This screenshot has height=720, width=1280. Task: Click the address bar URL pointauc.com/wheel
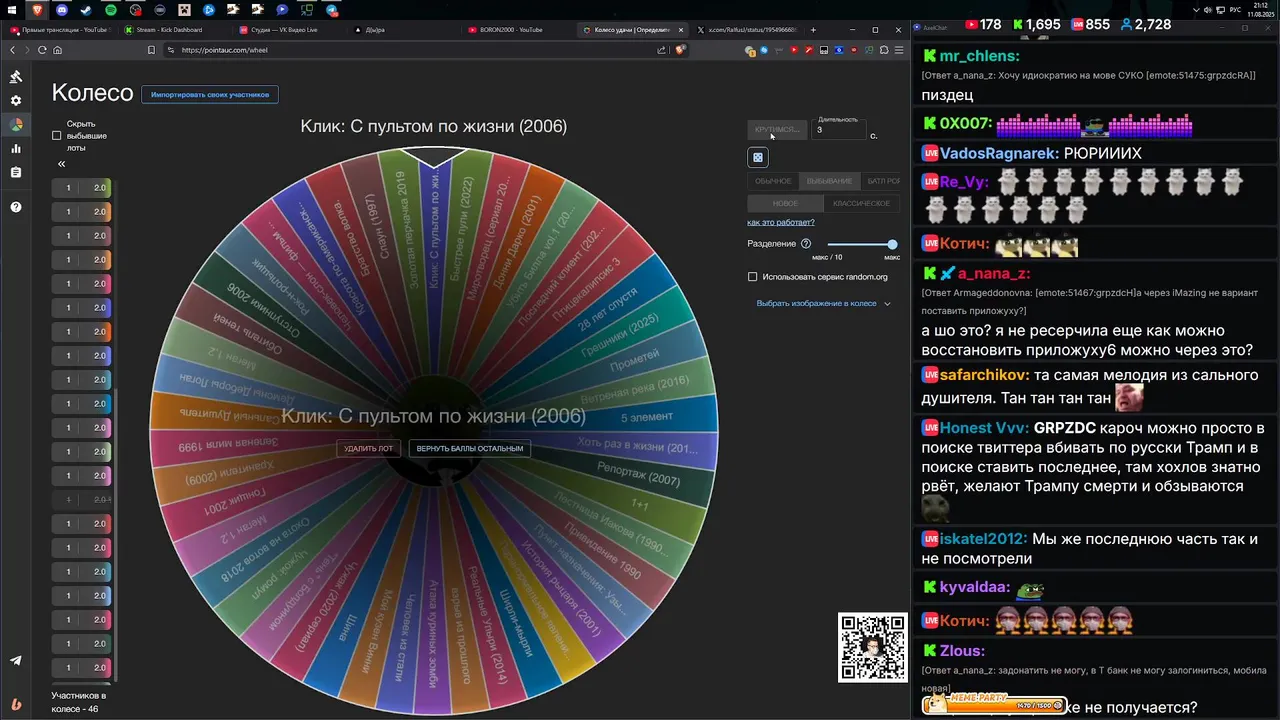click(224, 50)
